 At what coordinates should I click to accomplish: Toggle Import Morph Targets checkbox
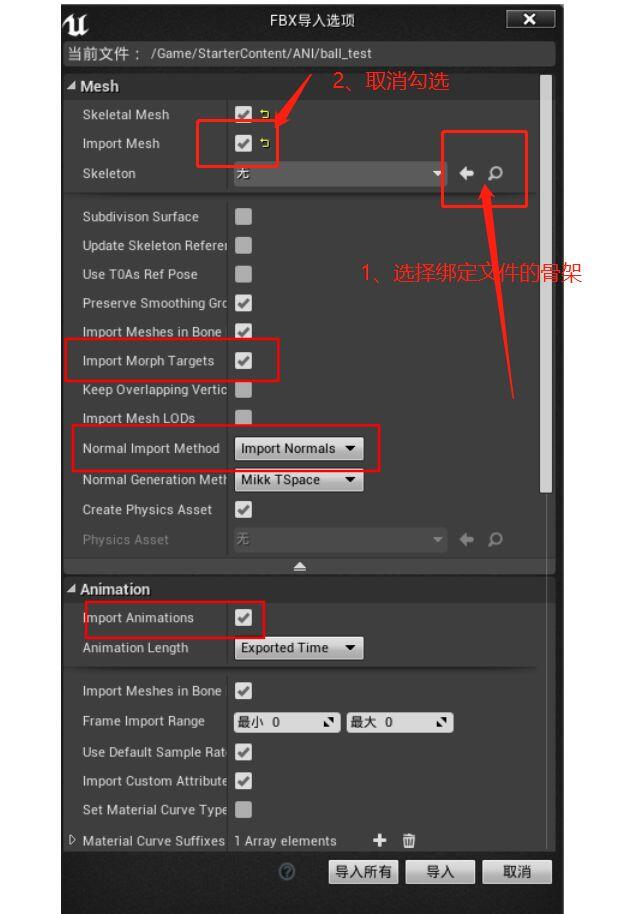tap(243, 360)
